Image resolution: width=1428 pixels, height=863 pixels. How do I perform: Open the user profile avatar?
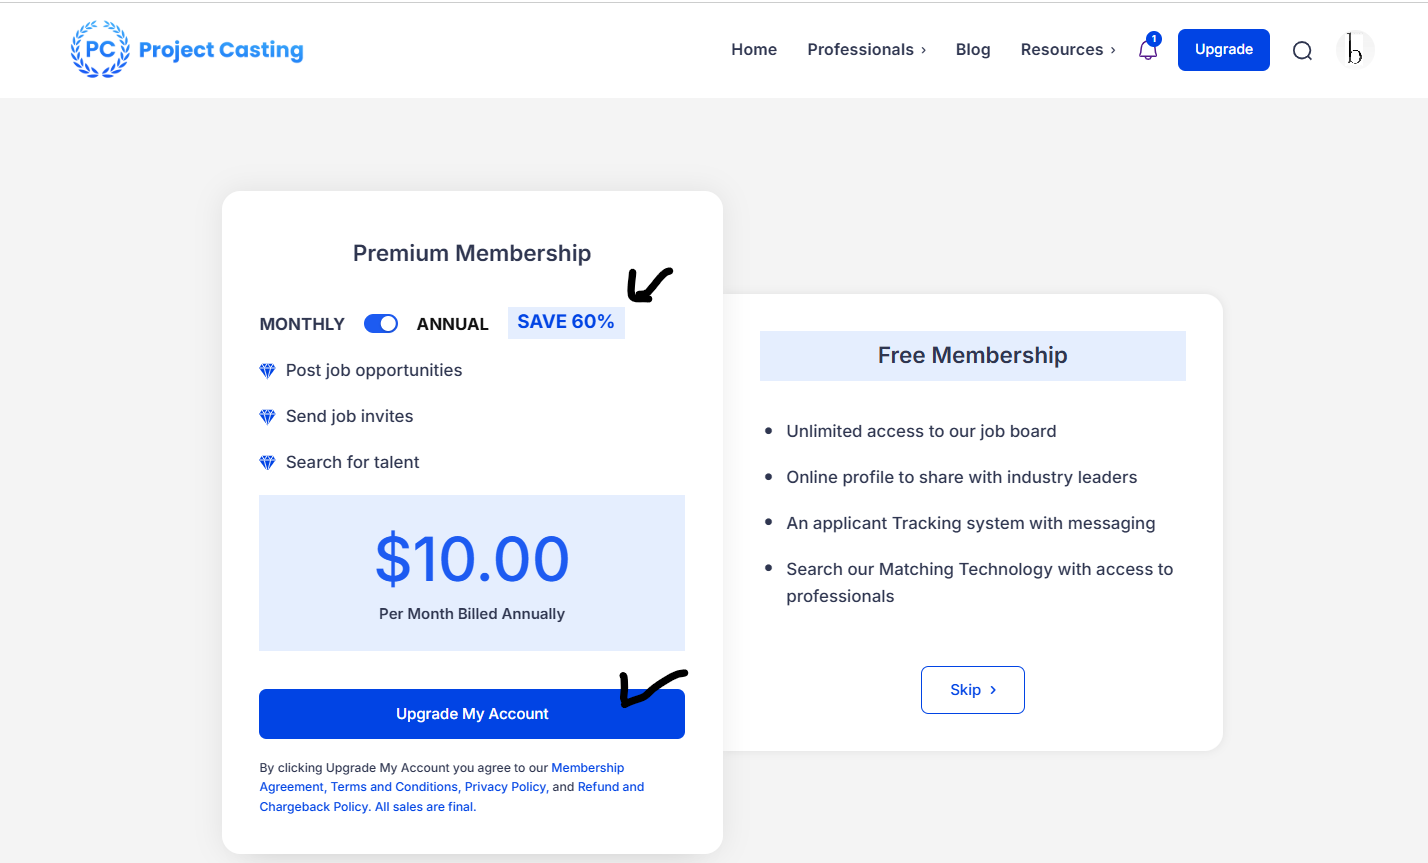1355,50
